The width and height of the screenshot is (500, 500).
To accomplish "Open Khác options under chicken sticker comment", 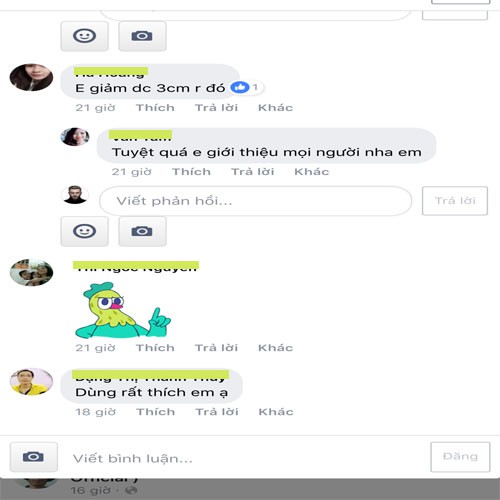I will pyautogui.click(x=276, y=348).
